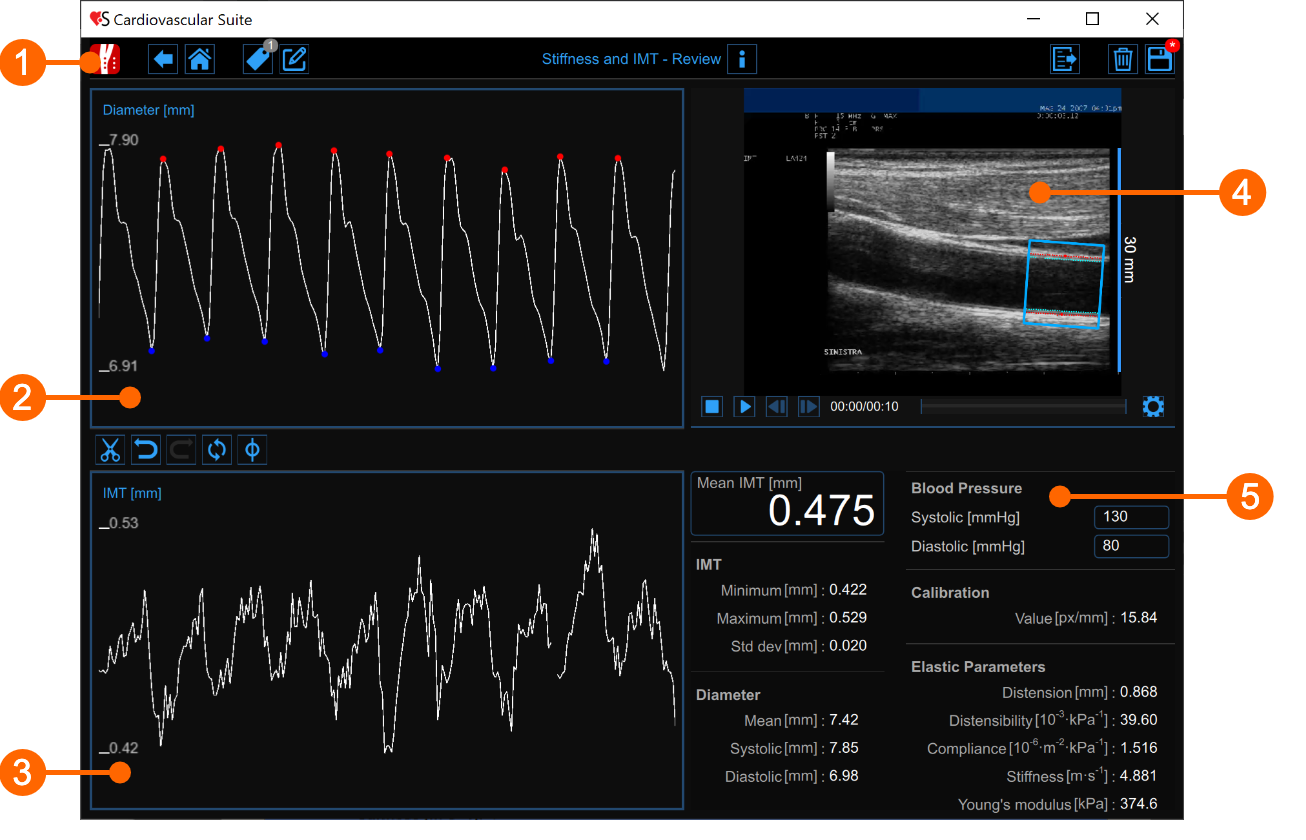Step back one video frame

point(776,407)
